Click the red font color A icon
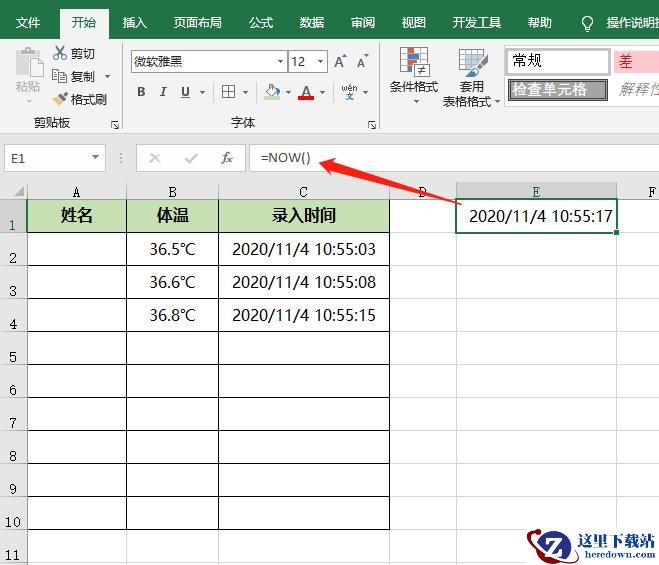This screenshot has height=565, width=659. coord(306,92)
